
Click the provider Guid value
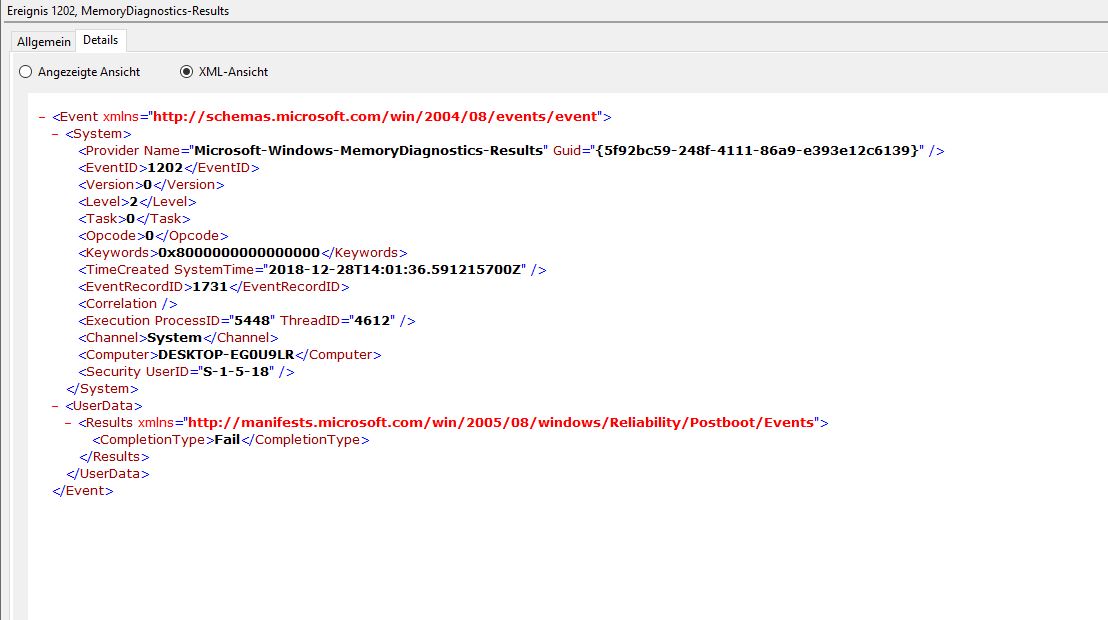pos(757,151)
